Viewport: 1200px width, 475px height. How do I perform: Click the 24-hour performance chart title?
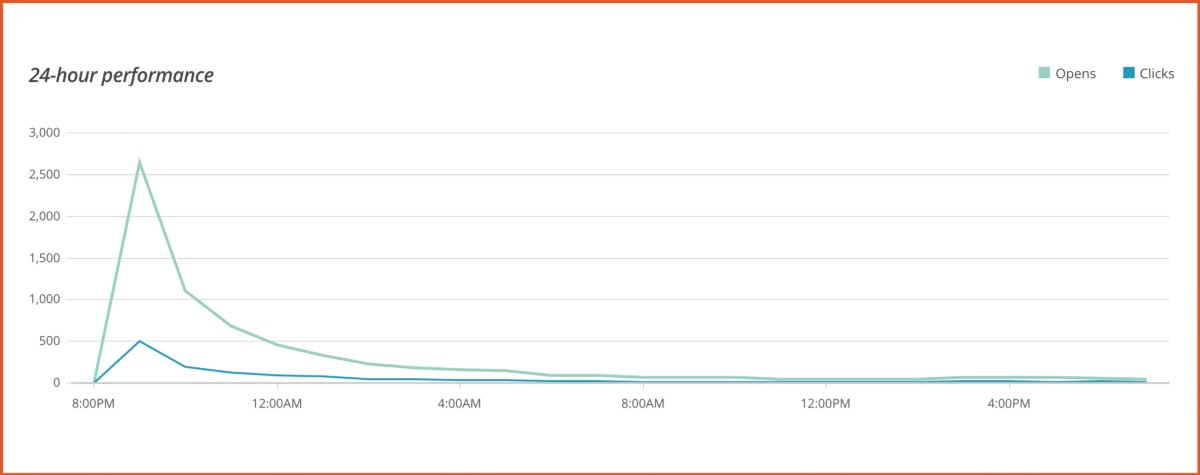pyautogui.click(x=121, y=75)
